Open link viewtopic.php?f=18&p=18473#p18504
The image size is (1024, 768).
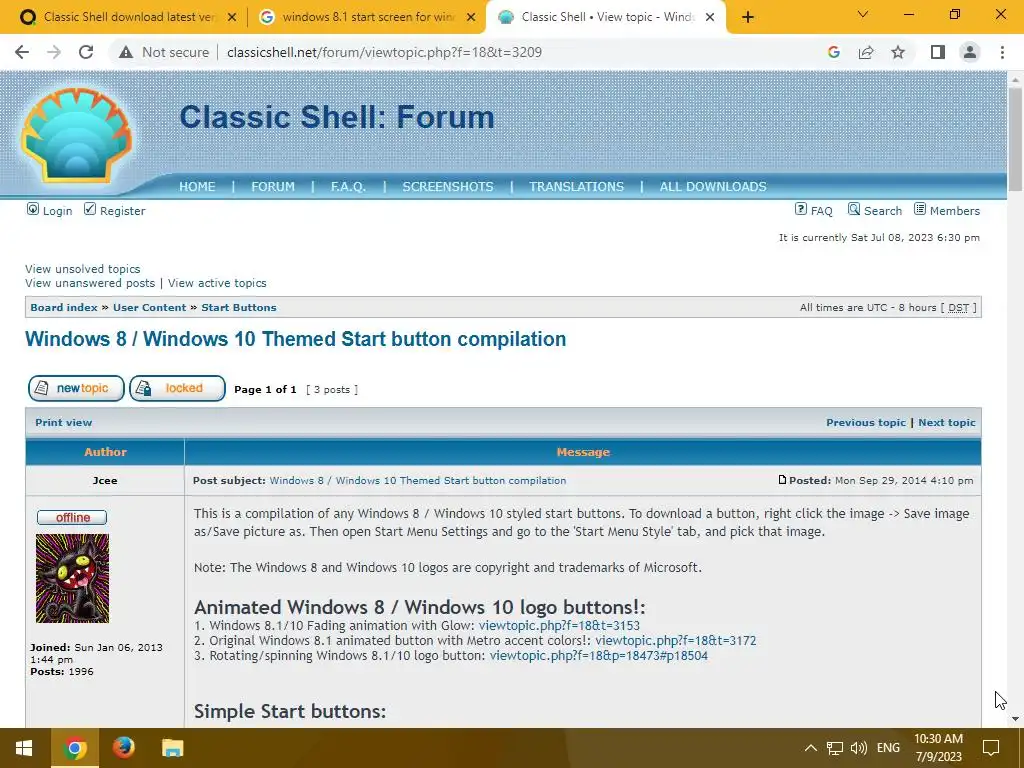pos(599,656)
